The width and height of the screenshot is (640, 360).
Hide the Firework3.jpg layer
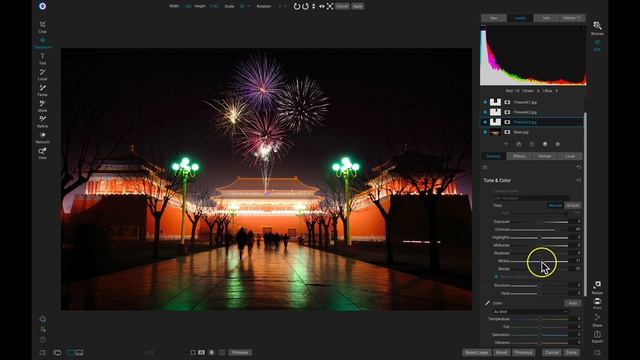(x=485, y=122)
